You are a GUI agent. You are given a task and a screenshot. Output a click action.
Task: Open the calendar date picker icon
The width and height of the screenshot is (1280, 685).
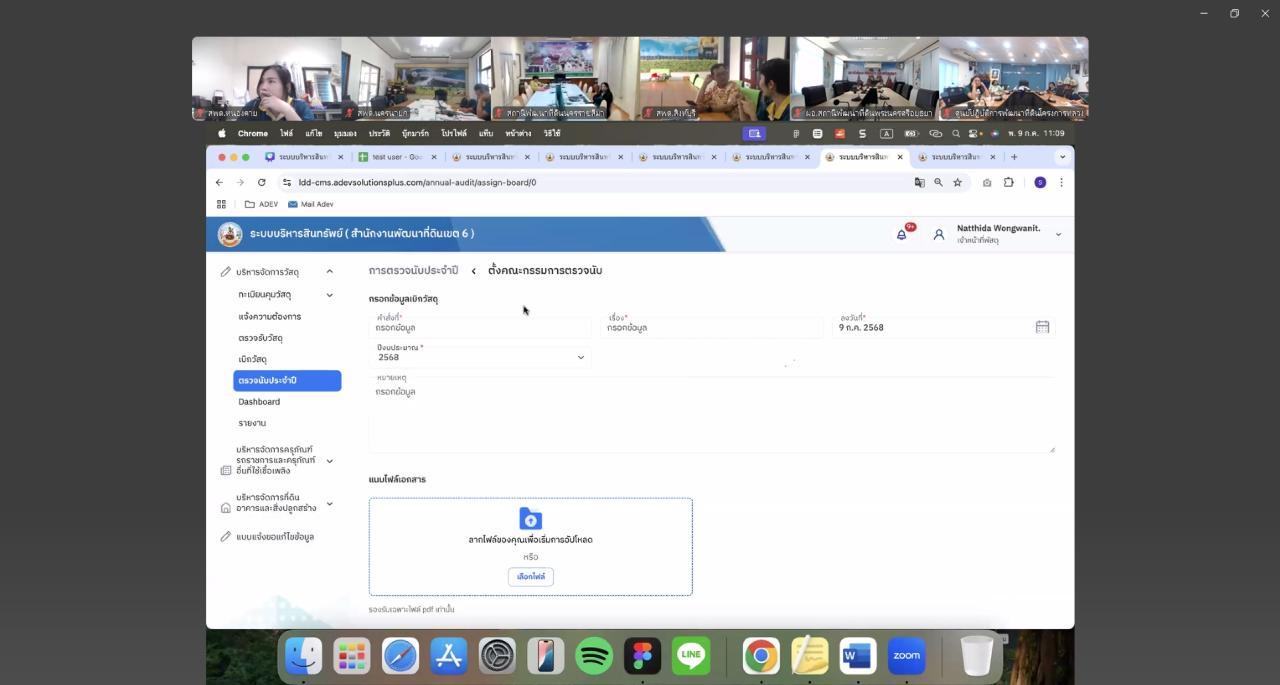coord(1042,327)
